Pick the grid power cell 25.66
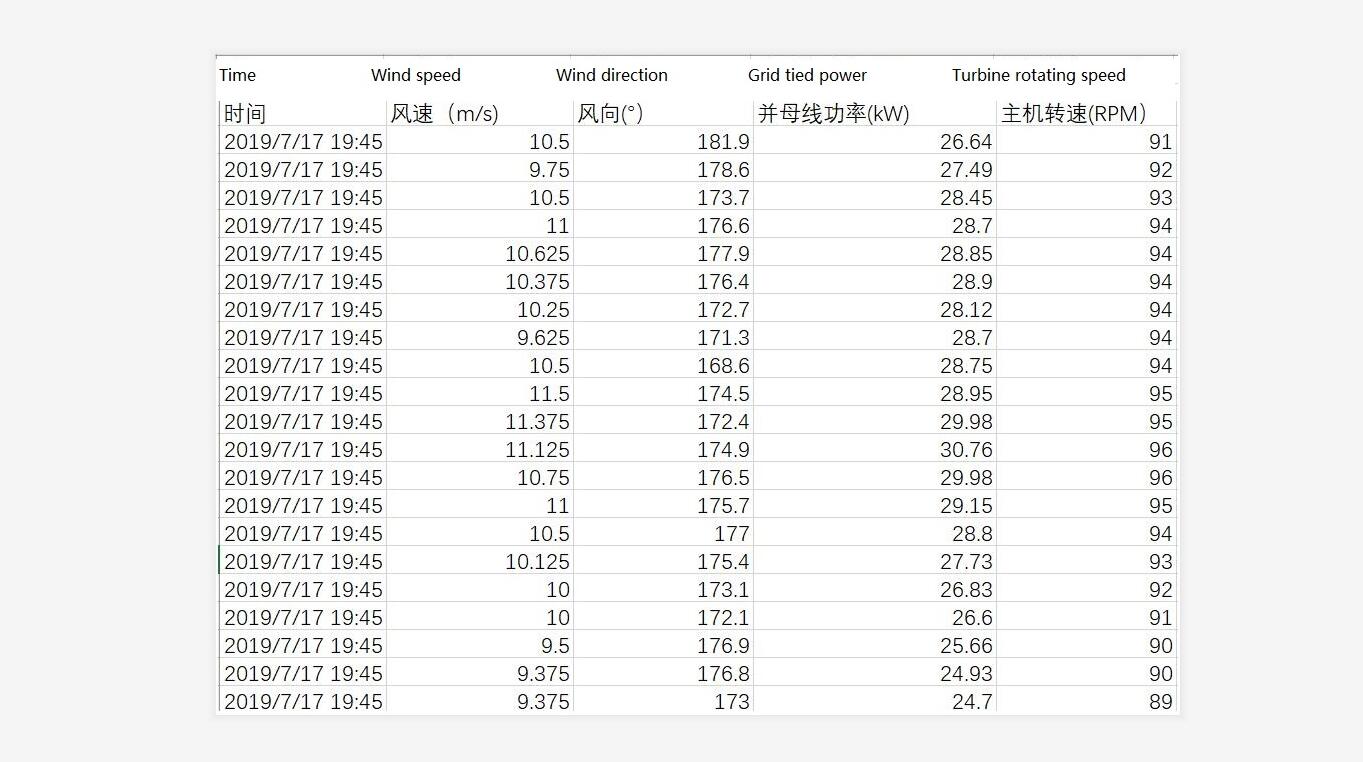The height and width of the screenshot is (762, 1363). coord(874,646)
